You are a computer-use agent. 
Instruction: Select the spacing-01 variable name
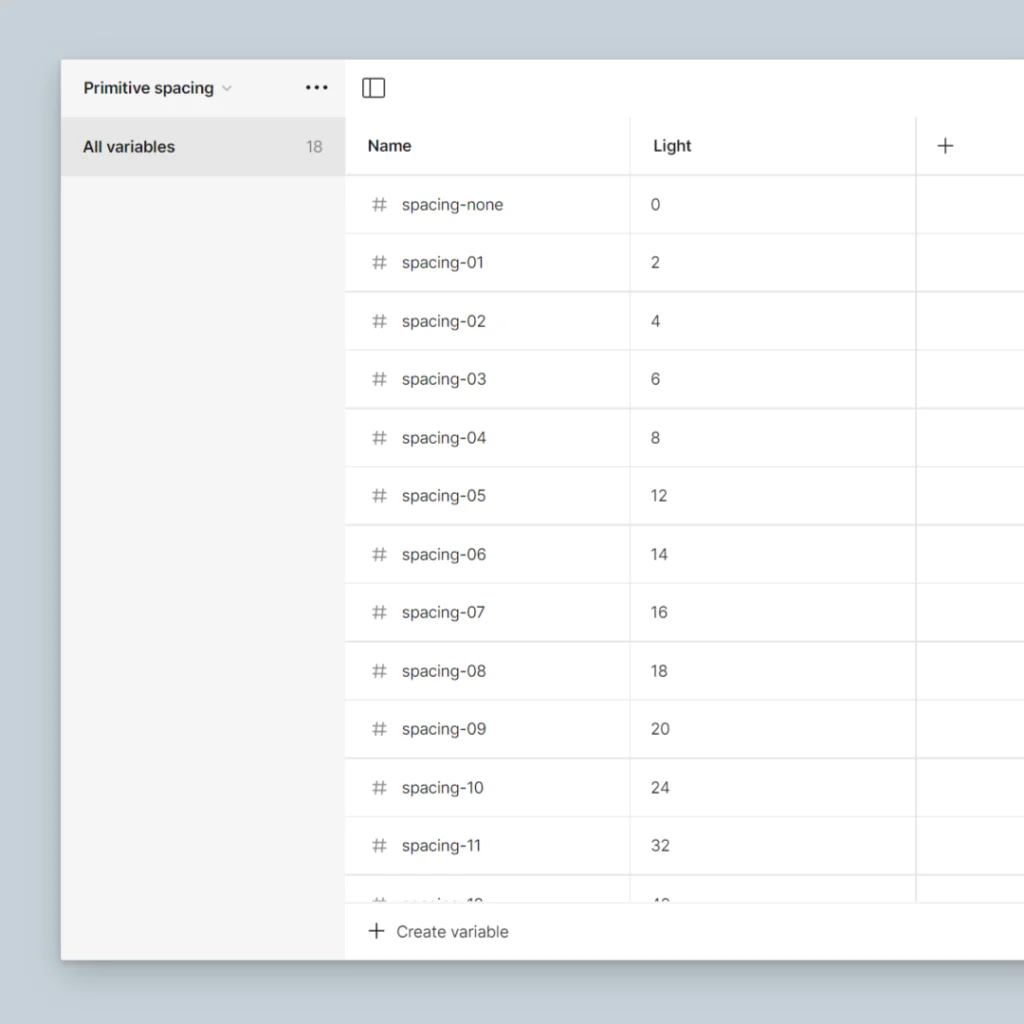point(442,263)
